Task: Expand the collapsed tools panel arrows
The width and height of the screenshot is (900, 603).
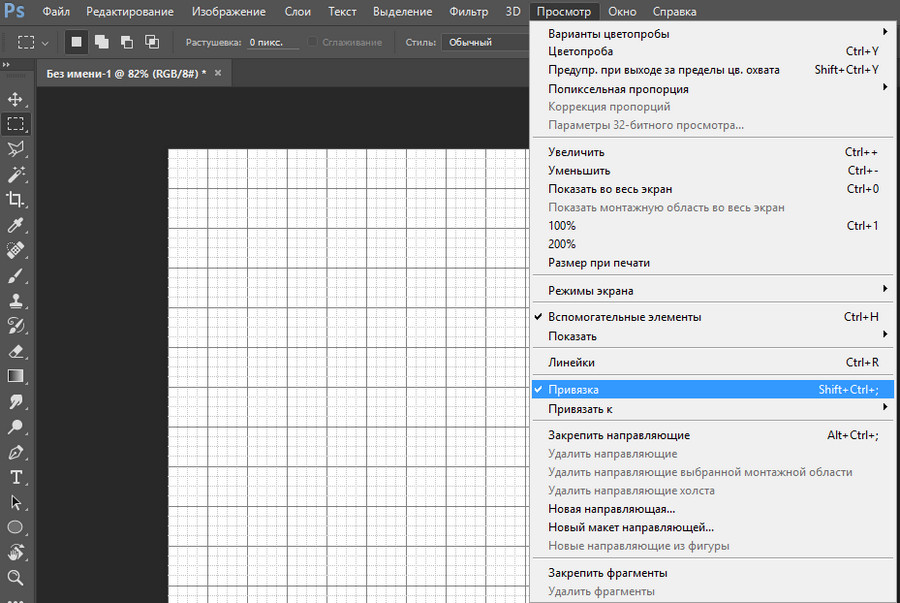Action: pos(6,65)
